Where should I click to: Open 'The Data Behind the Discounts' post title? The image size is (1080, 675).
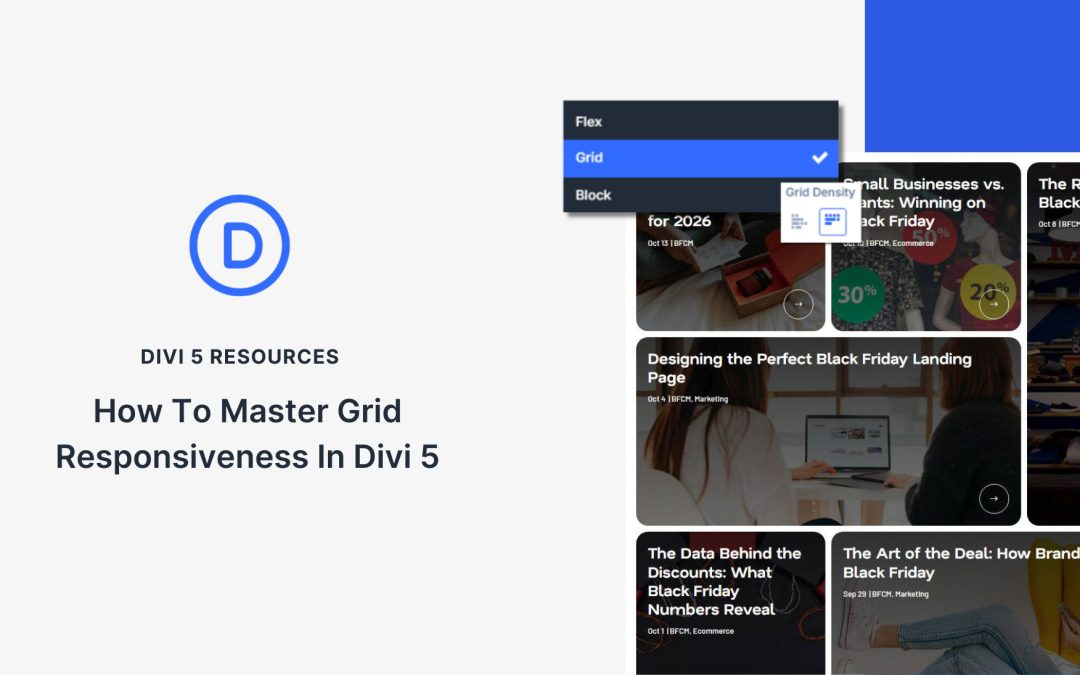[724, 581]
